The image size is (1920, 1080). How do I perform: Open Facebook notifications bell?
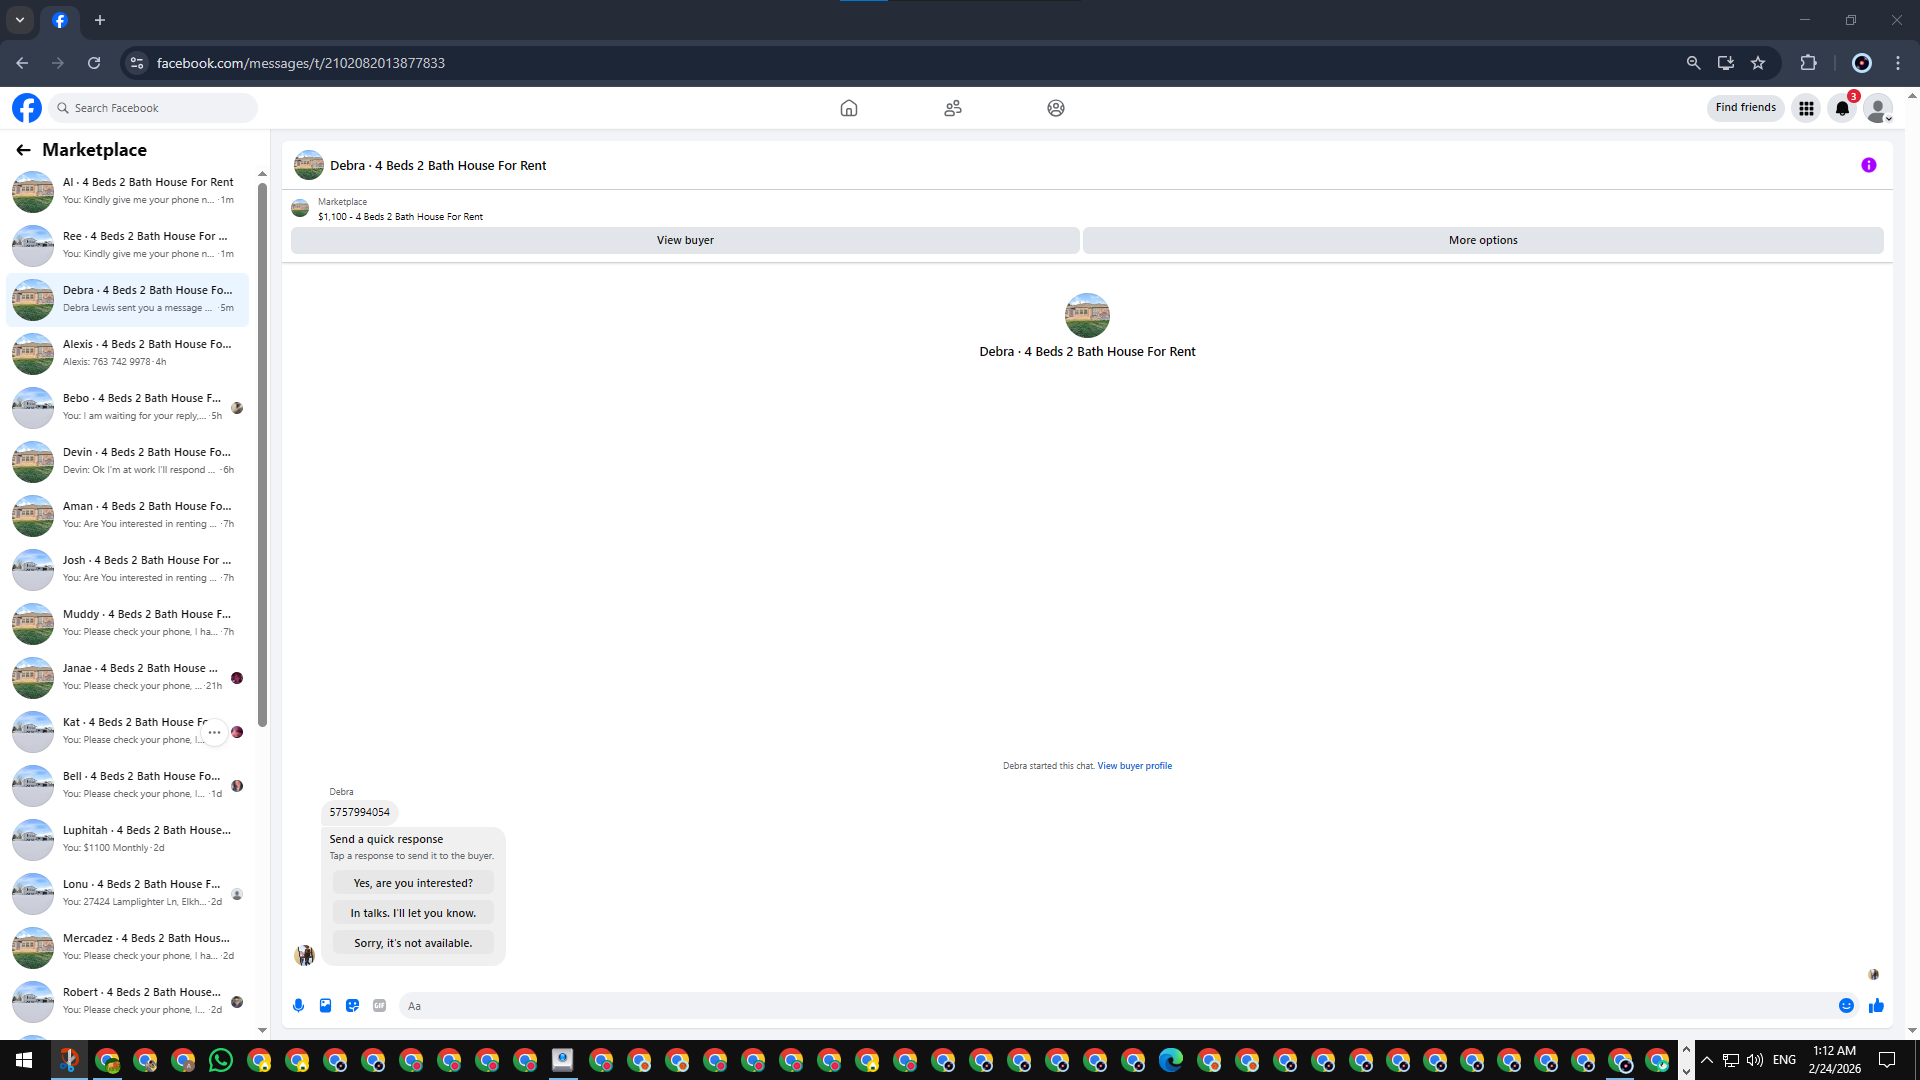[x=1842, y=108]
